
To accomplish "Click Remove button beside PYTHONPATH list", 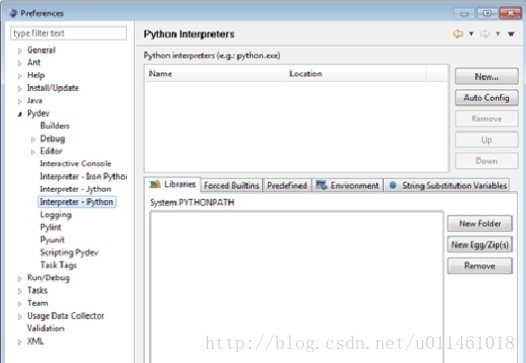I will click(x=480, y=266).
